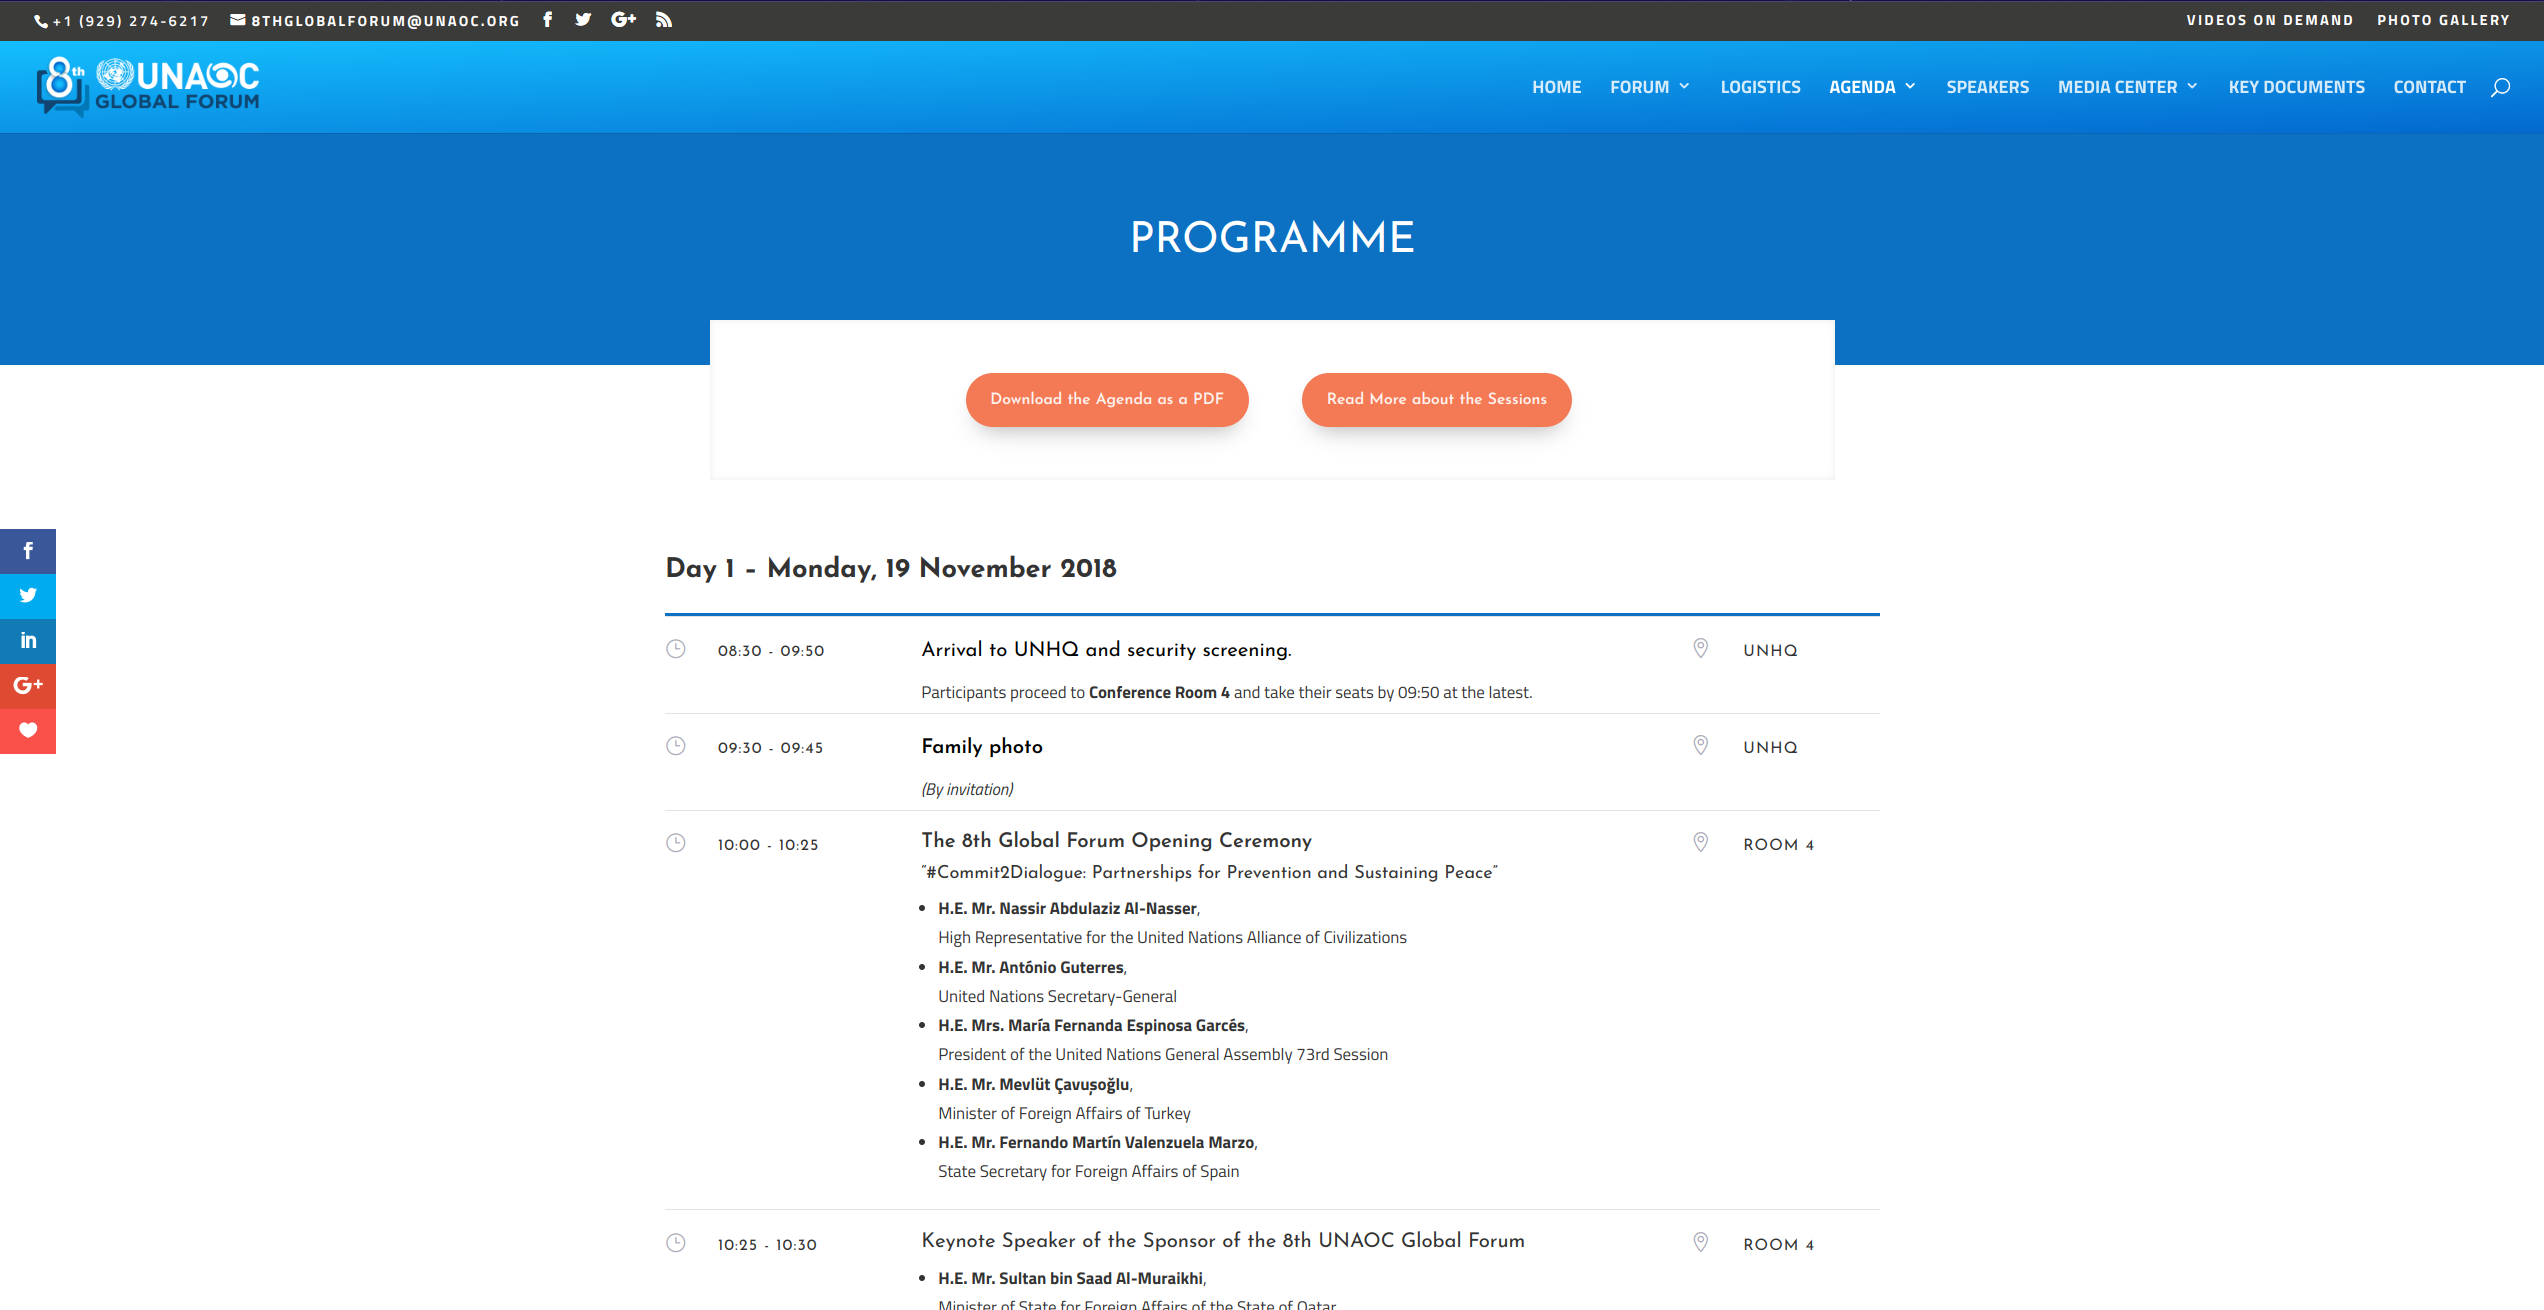Click the forum email address link

[x=385, y=20]
